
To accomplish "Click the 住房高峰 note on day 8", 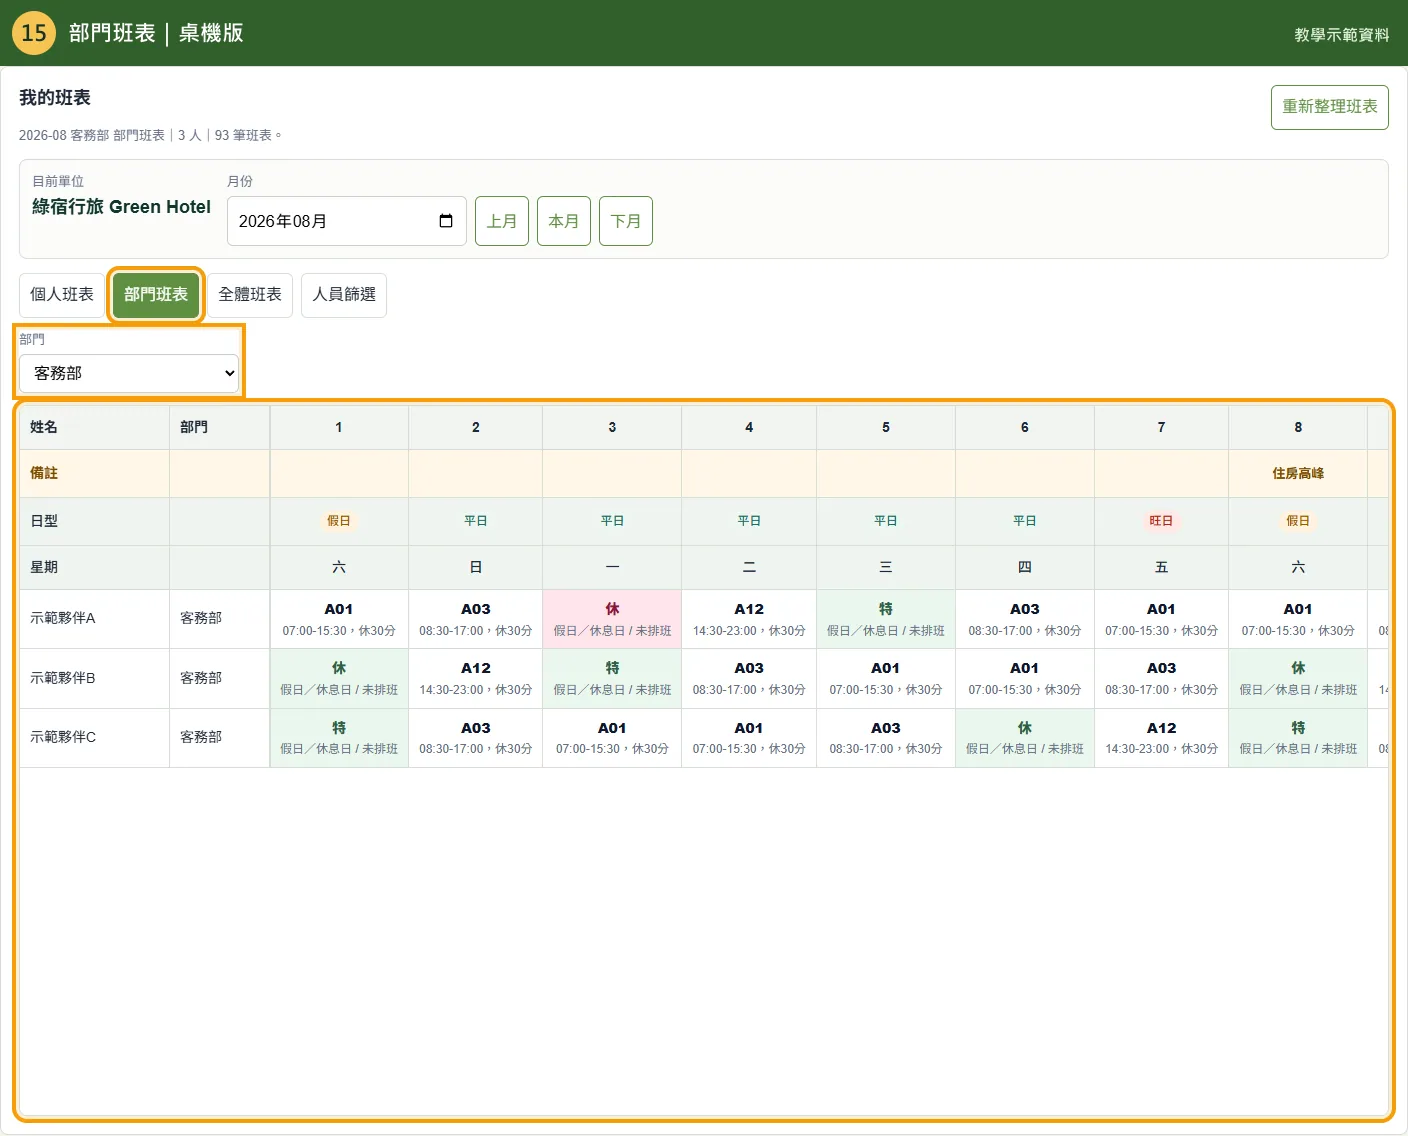I will (x=1298, y=474).
